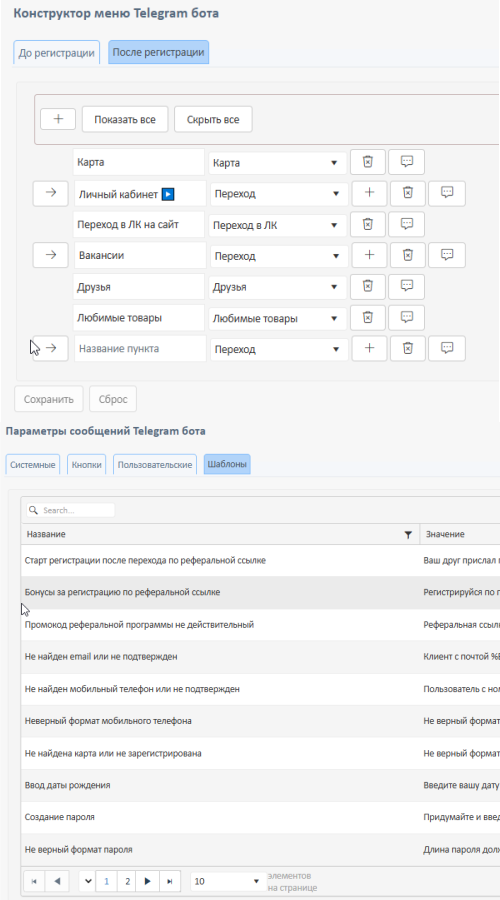The image size is (500, 900).
Task: Click the Показать все button
Action: 125,119
